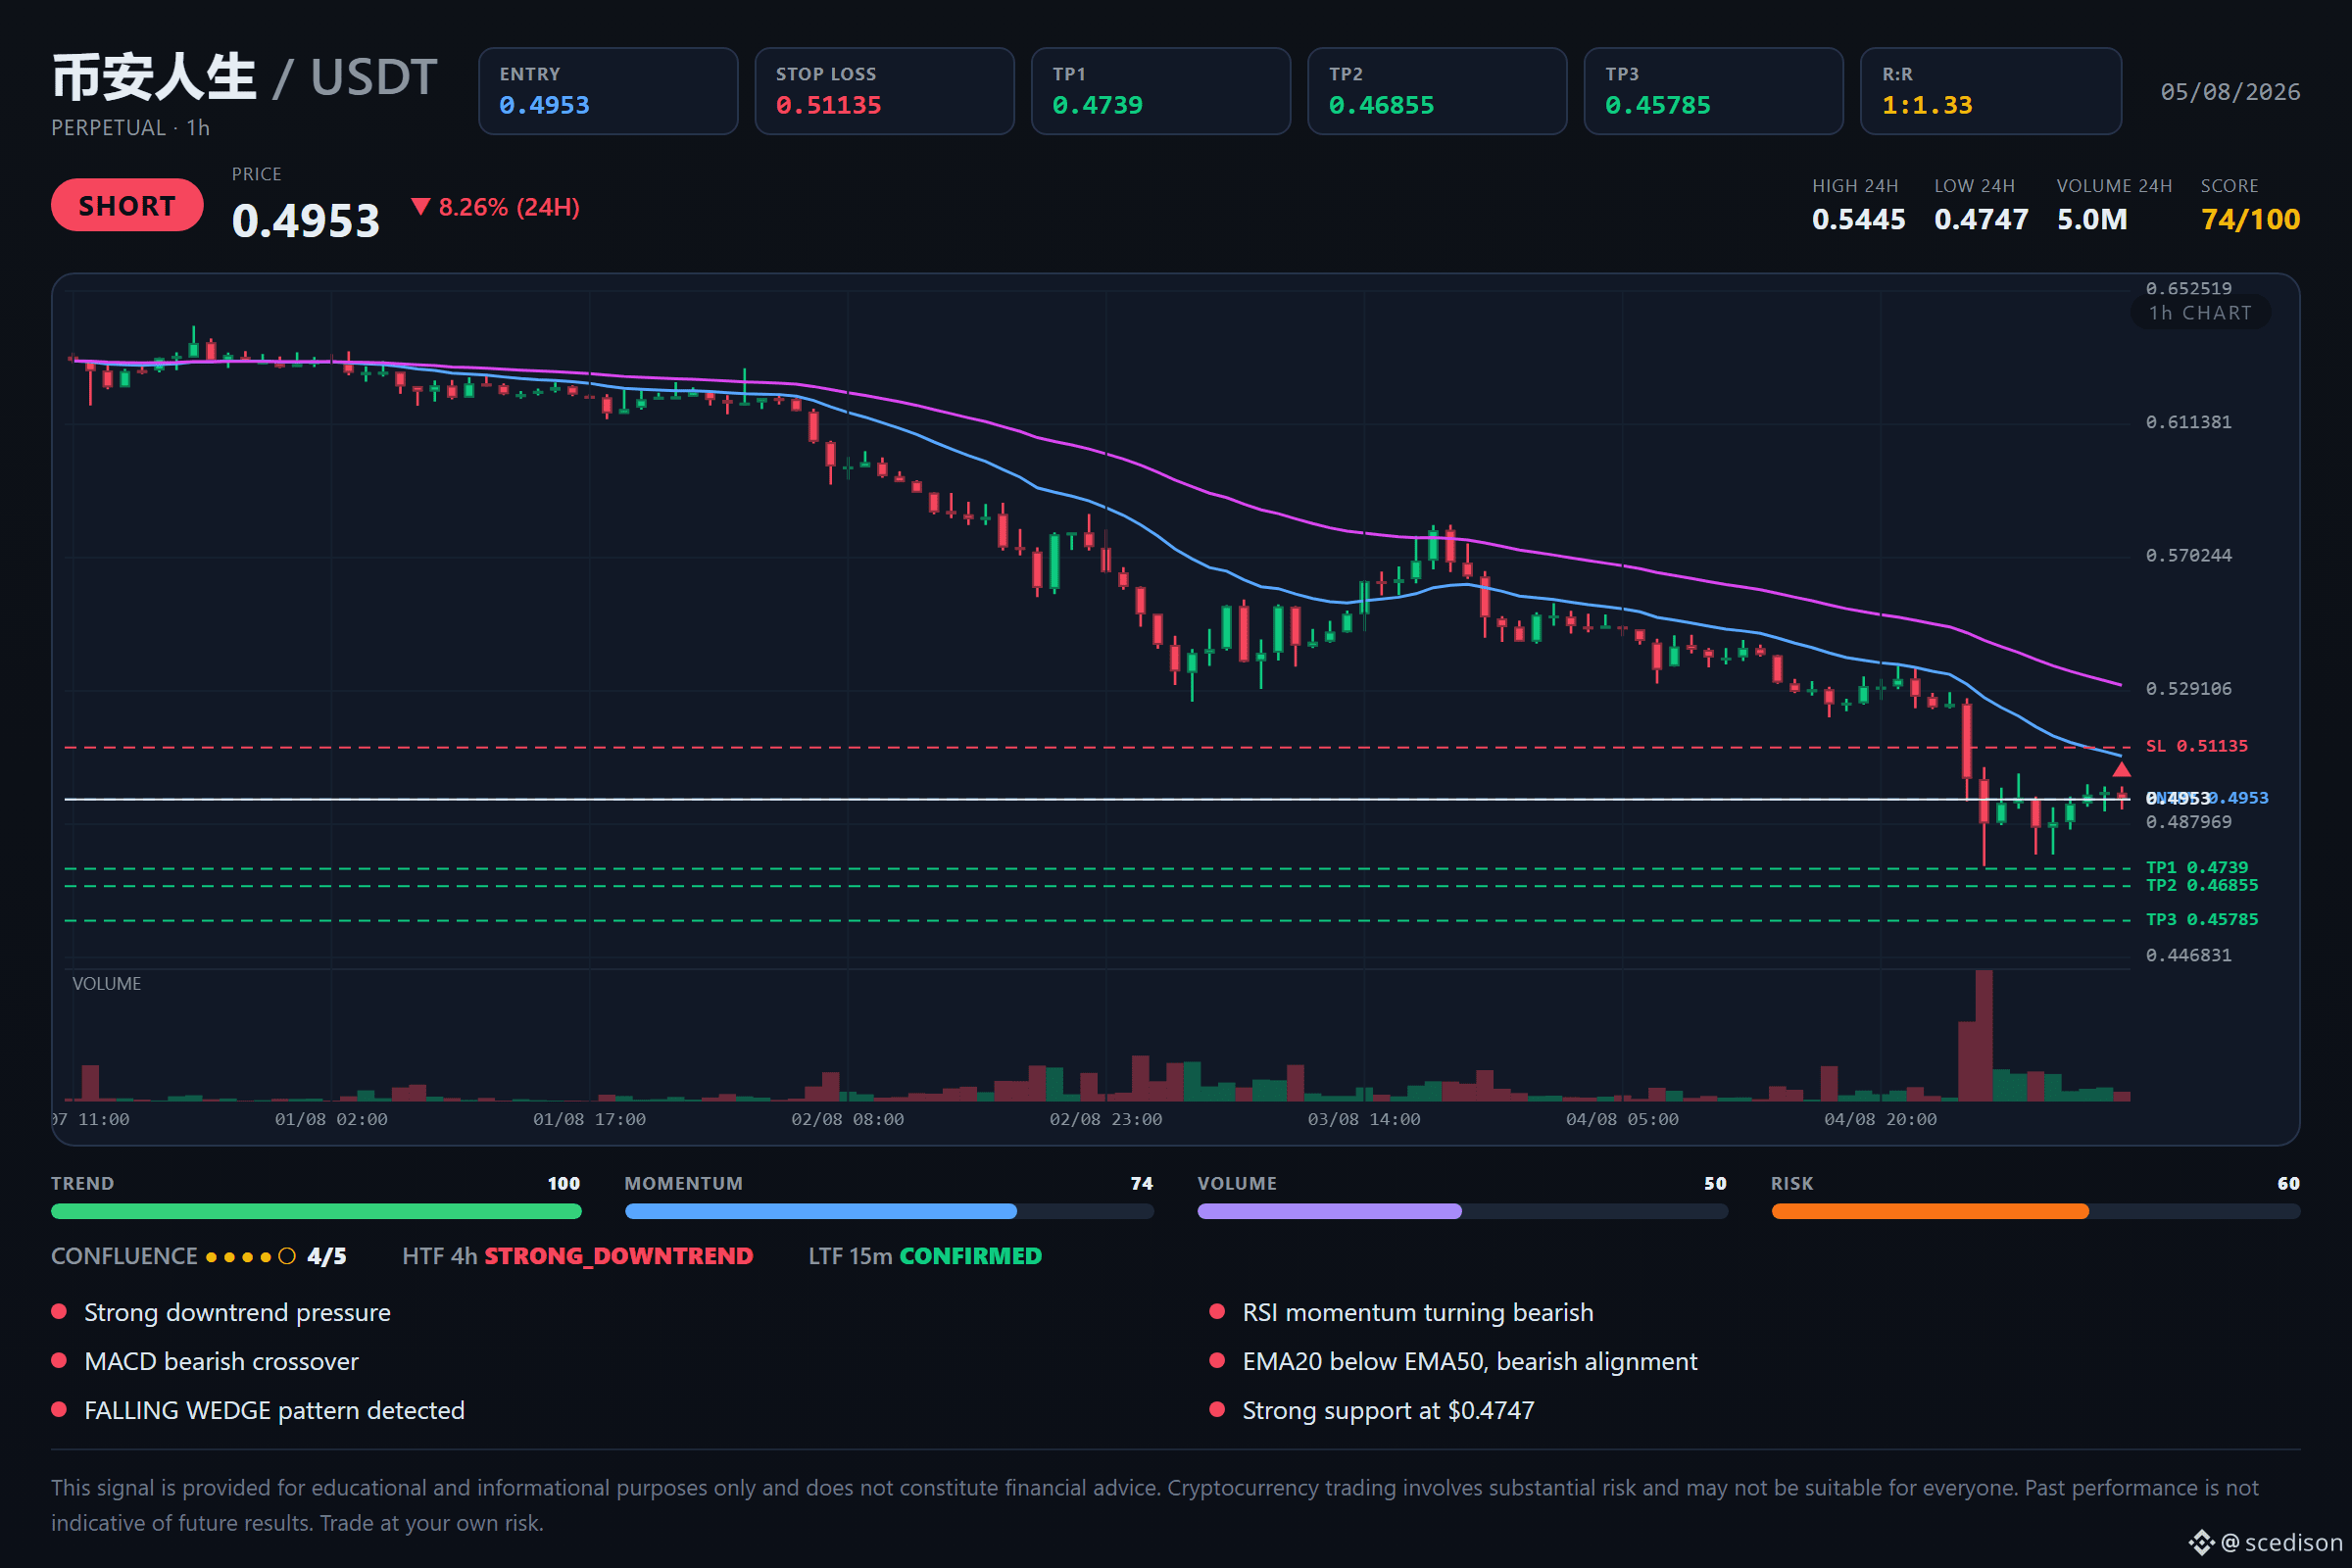Click the 1h CHART badge
This screenshot has width=2352, height=1568.
coord(2200,313)
